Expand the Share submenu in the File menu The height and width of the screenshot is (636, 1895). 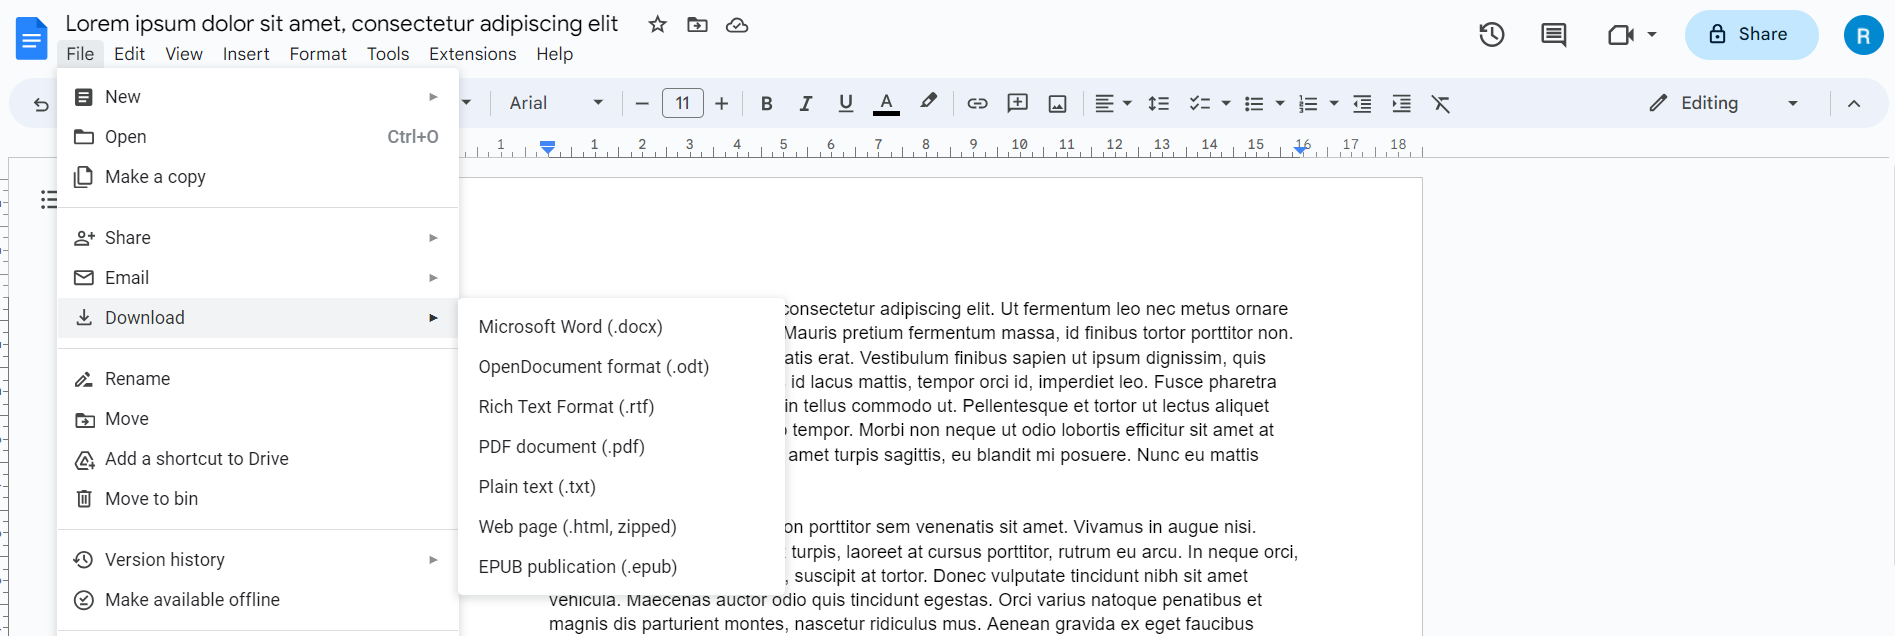(258, 238)
